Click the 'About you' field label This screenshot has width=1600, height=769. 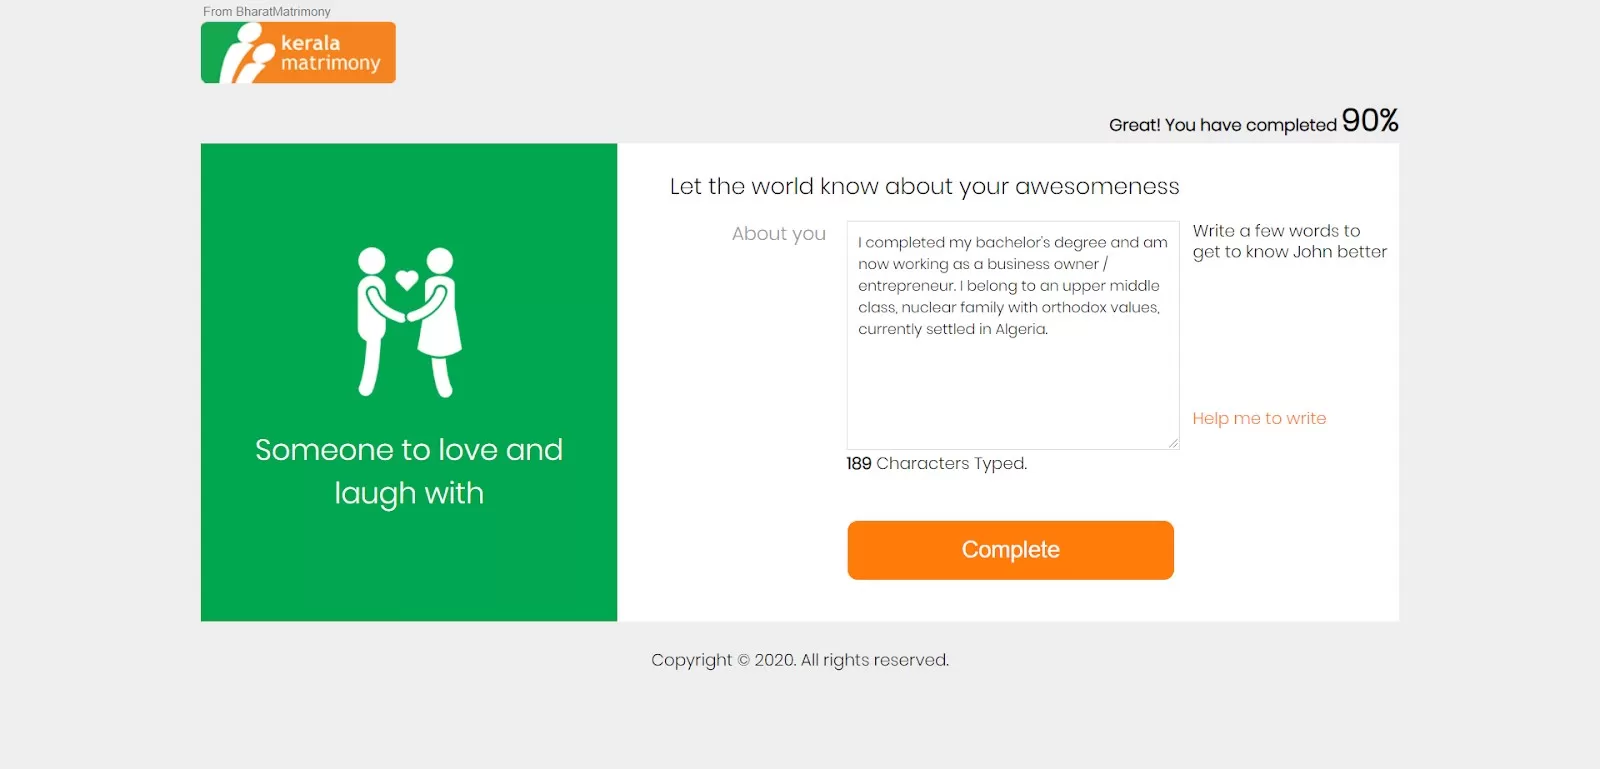pos(778,234)
